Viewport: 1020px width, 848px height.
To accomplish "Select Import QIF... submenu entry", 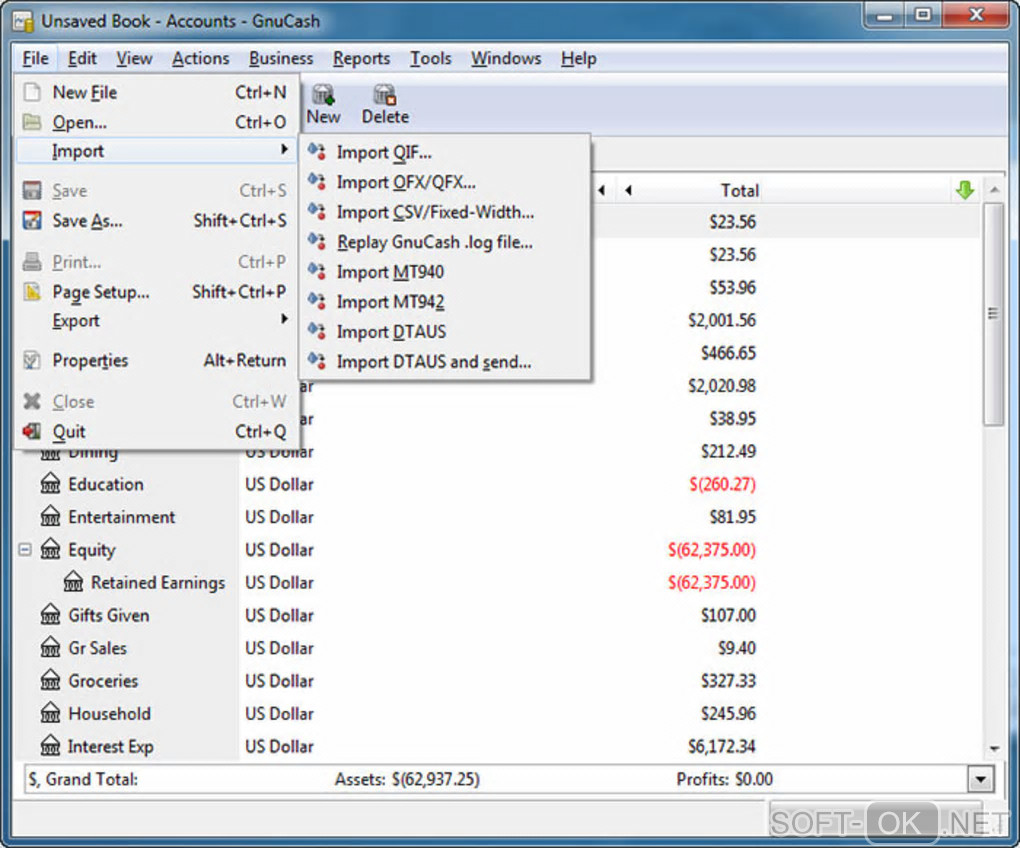I will 445,152.
